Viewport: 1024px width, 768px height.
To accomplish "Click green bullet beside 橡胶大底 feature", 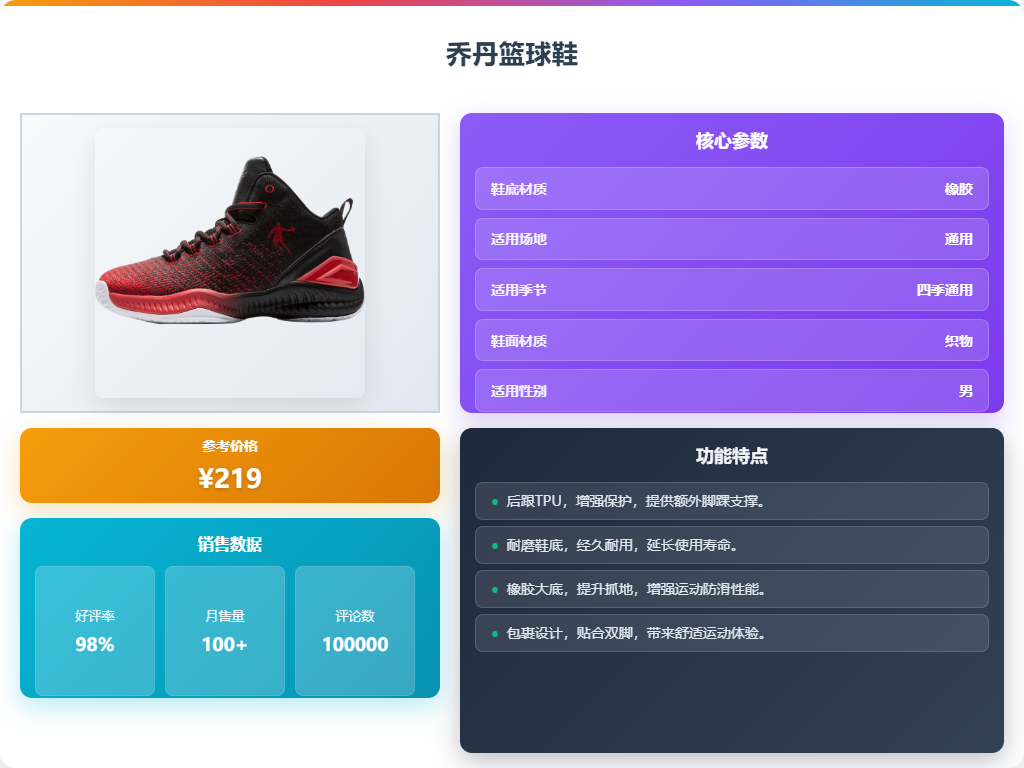I will tap(494, 590).
